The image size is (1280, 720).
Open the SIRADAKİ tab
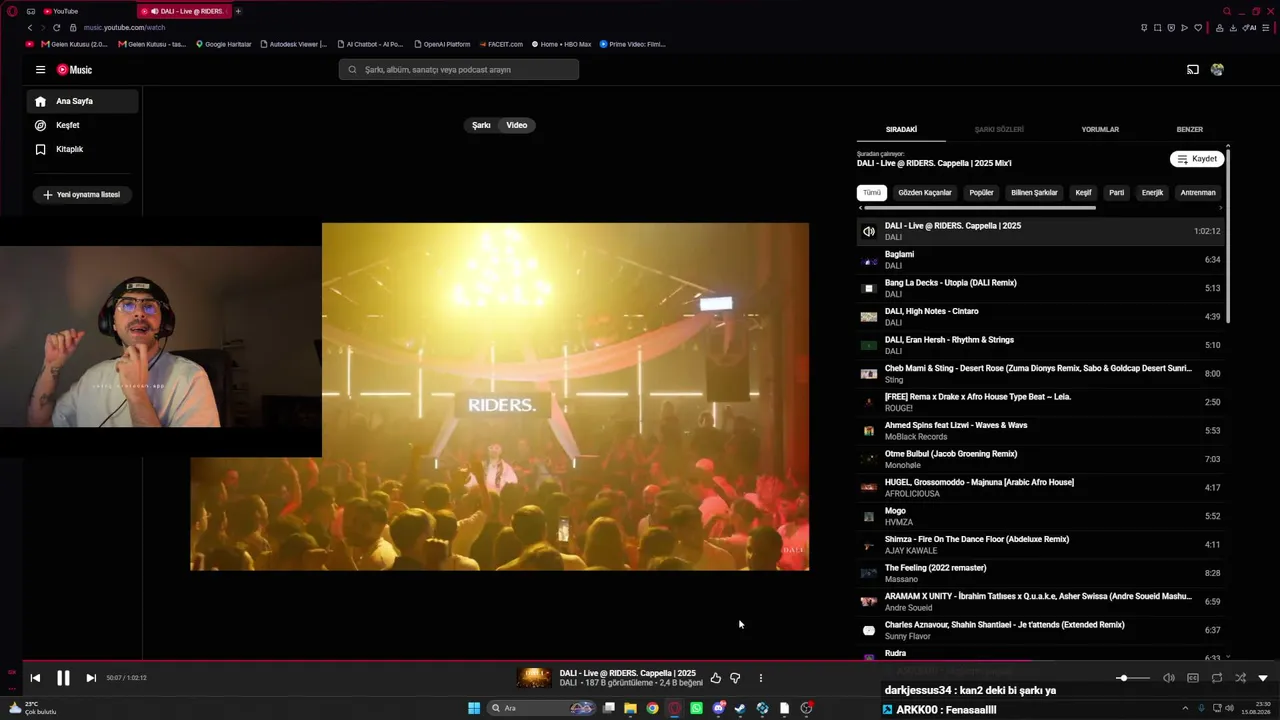pyautogui.click(x=901, y=130)
